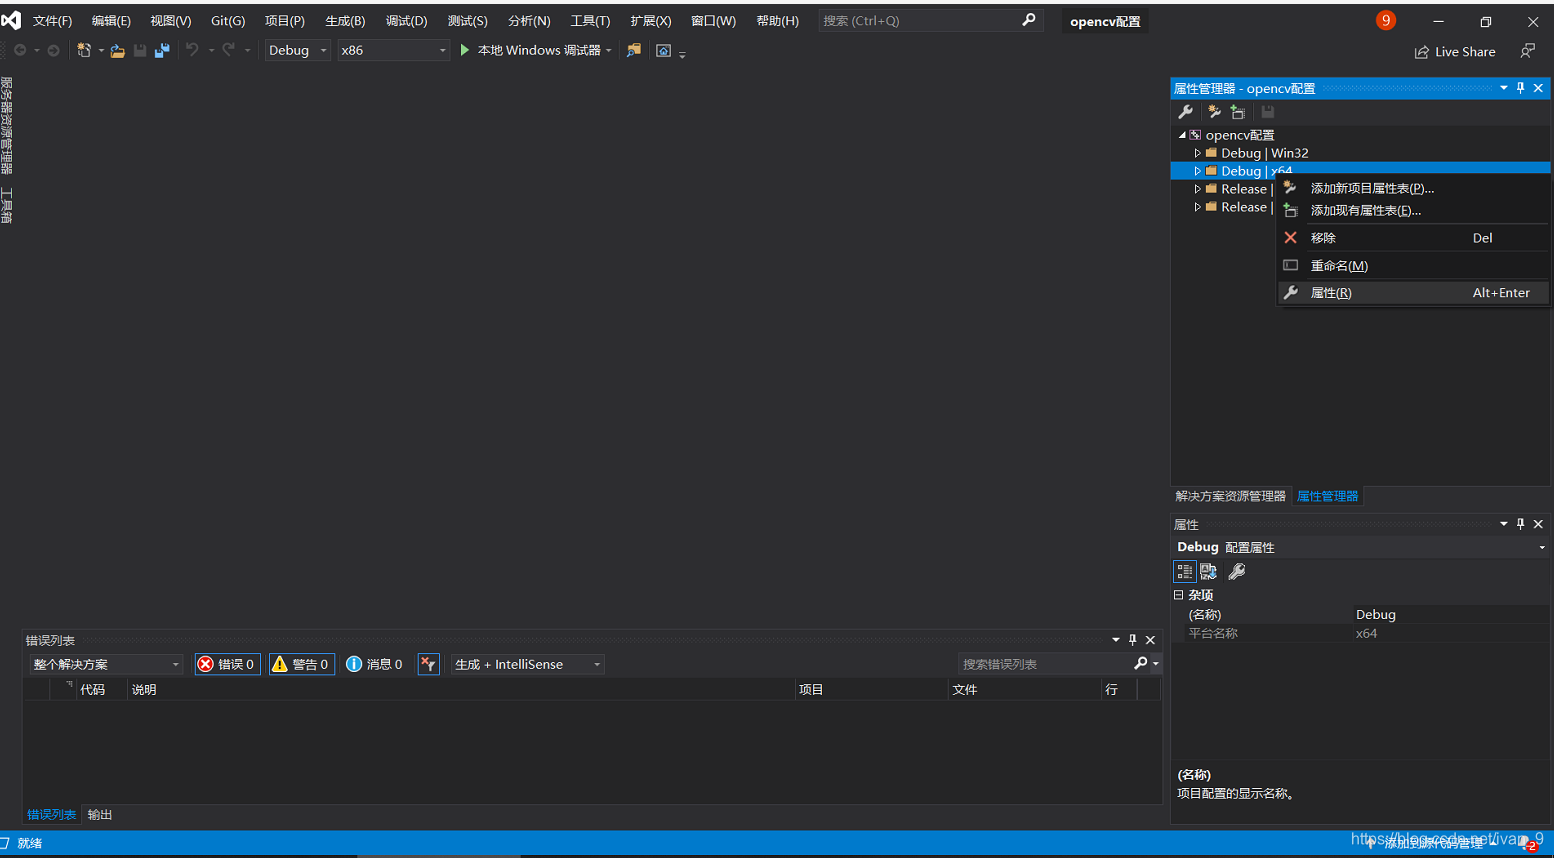
Task: Switch to the 属性管理器 tab
Action: [x=1327, y=496]
